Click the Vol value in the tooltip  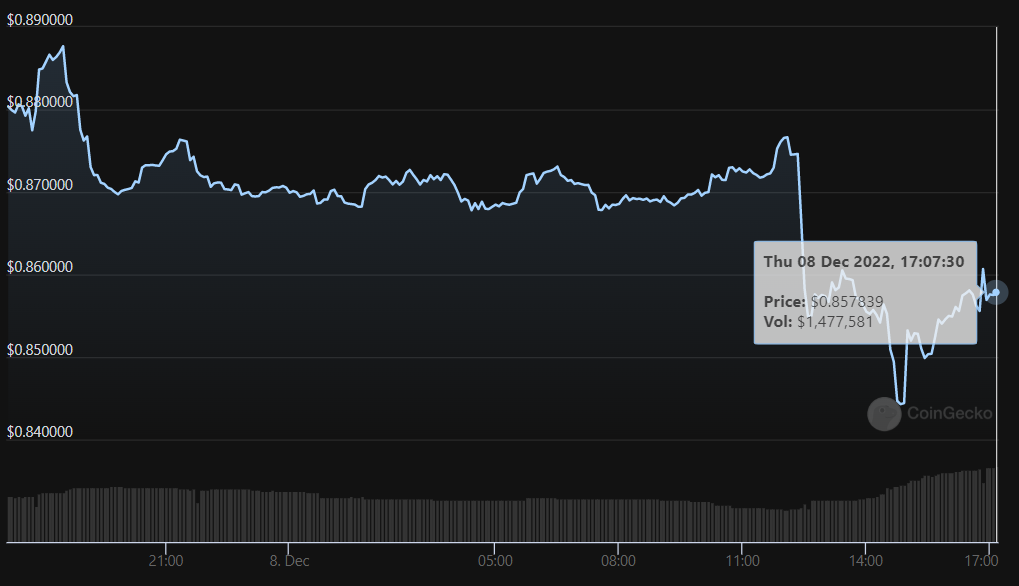coord(835,321)
